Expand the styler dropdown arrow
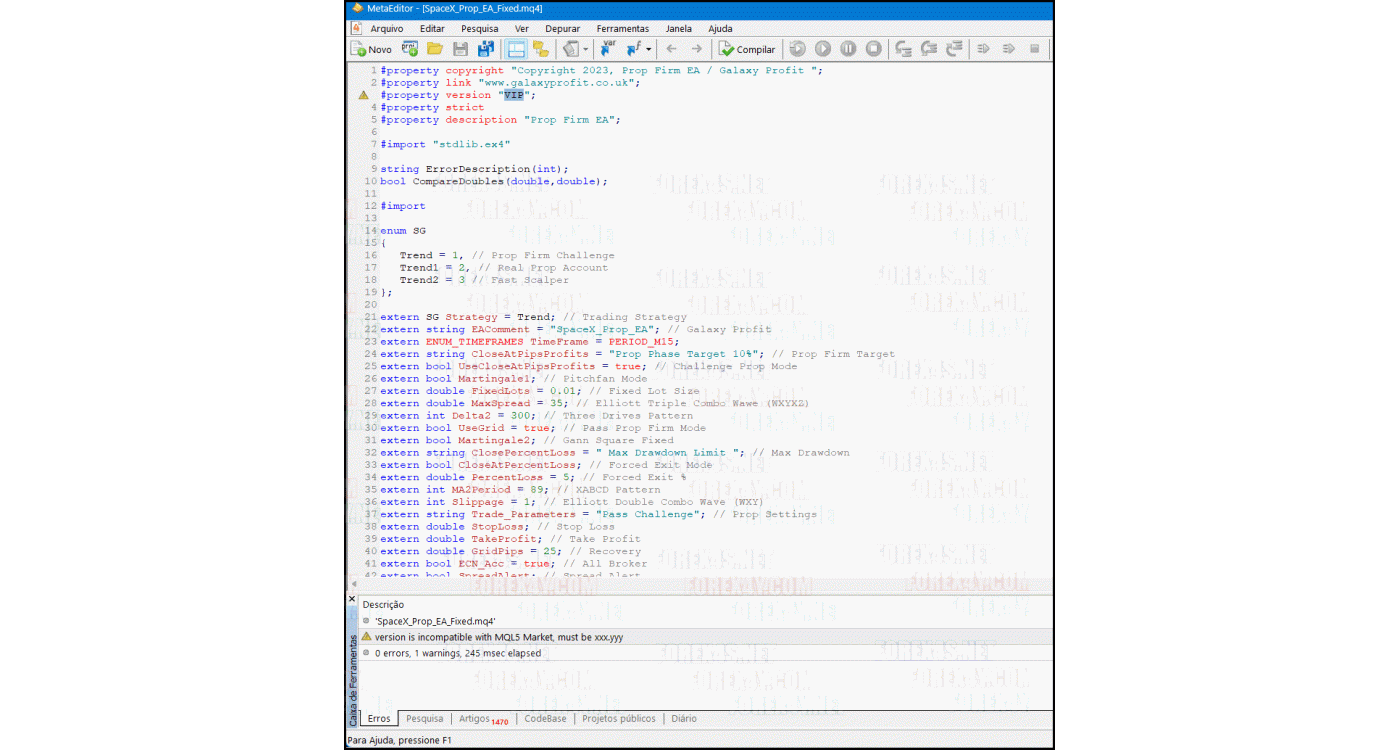Image resolution: width=1400 pixels, height=750 pixels. [586, 49]
